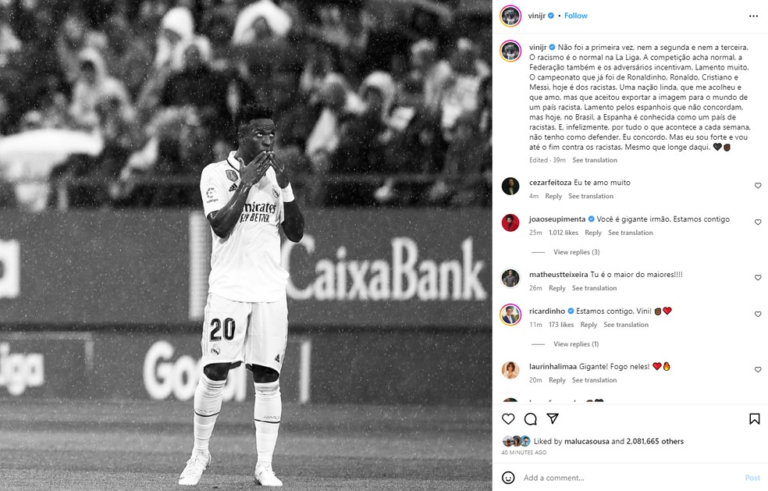Image resolution: width=768 pixels, height=491 pixels.
Task: Open comment bubble icon below post
Action: pos(530,418)
